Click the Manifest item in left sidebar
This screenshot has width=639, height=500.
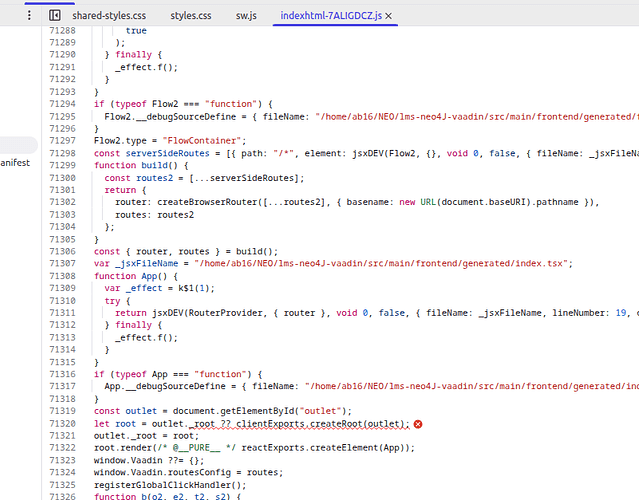15,162
